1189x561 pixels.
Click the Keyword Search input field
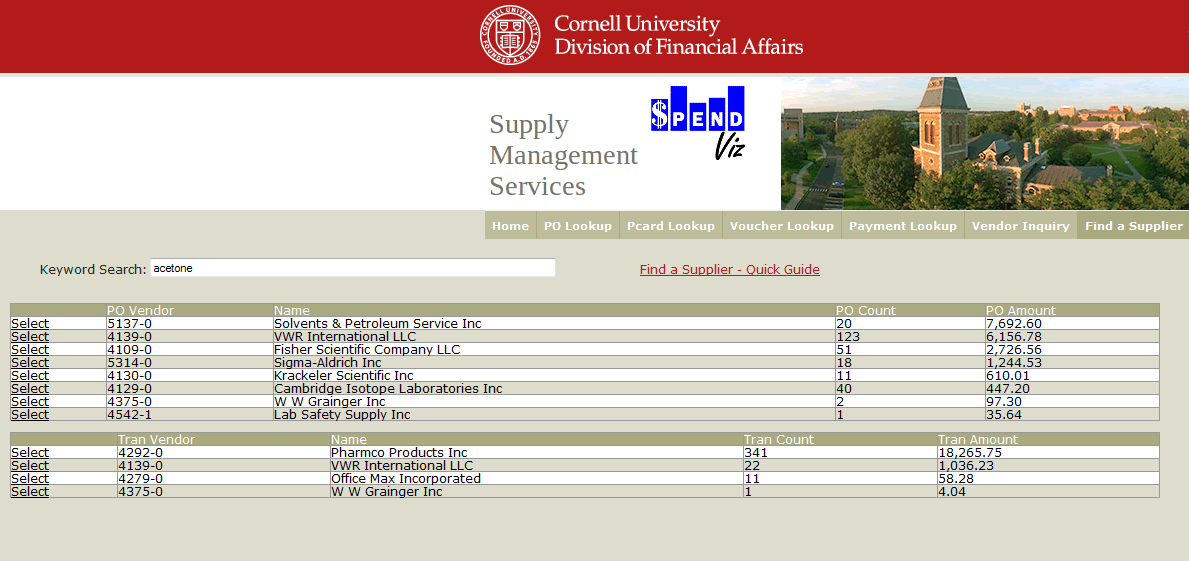click(x=353, y=268)
